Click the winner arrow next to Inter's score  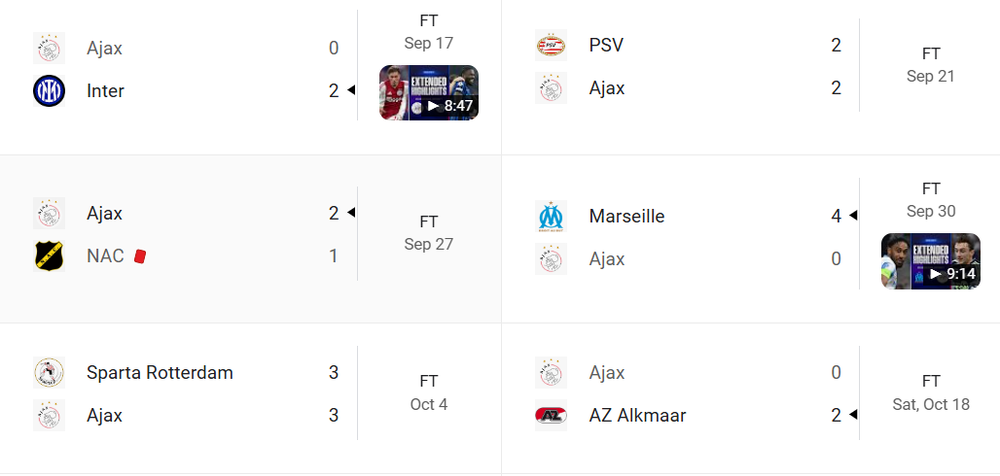[351, 91]
